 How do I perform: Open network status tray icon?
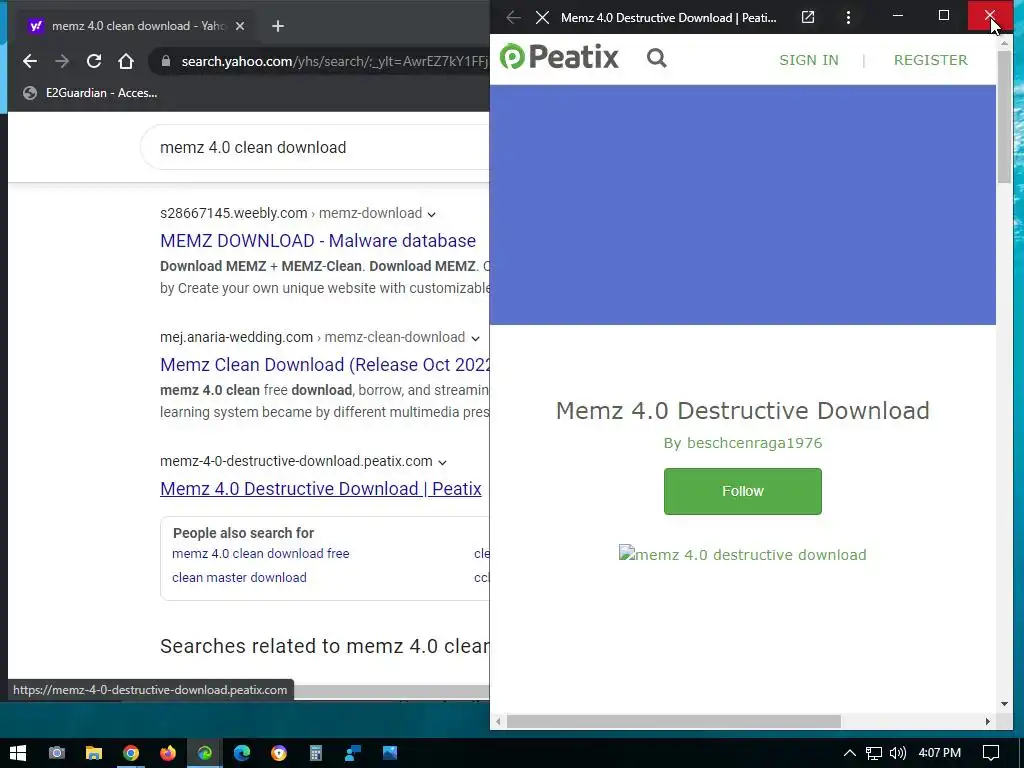(874, 753)
